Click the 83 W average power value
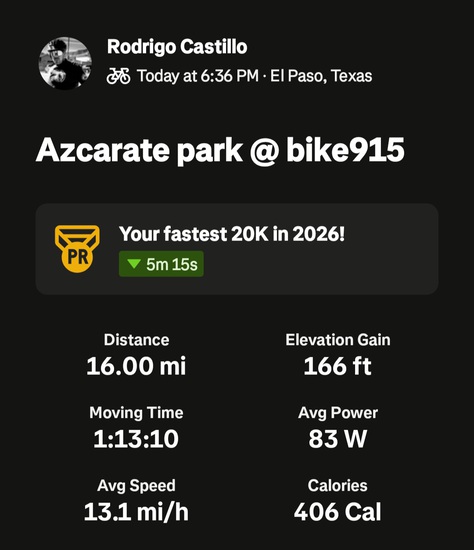Screen dimensions: 474x550 (x=338, y=439)
